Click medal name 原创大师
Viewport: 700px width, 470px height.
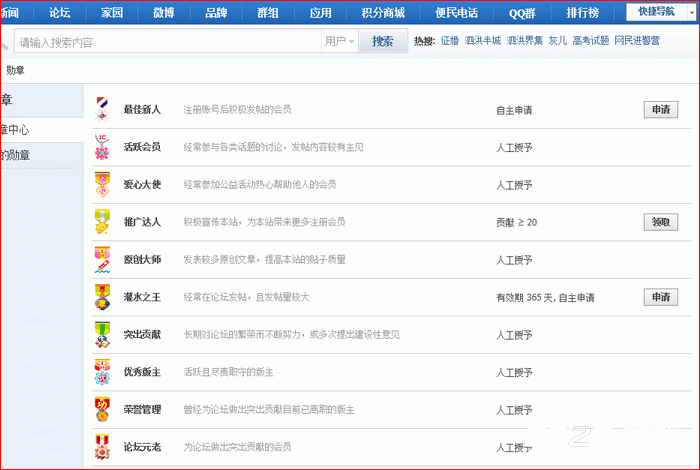tap(142, 260)
